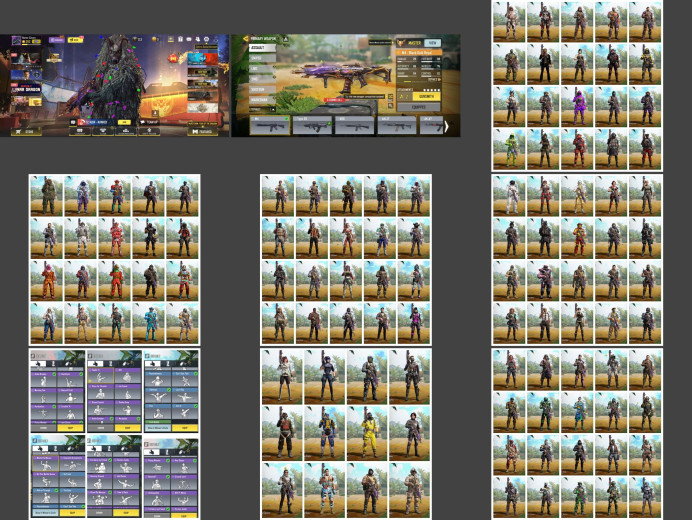The width and height of the screenshot is (692, 520).
Task: Open the Lunar Dragon season banner
Action: pyautogui.click(x=26, y=89)
